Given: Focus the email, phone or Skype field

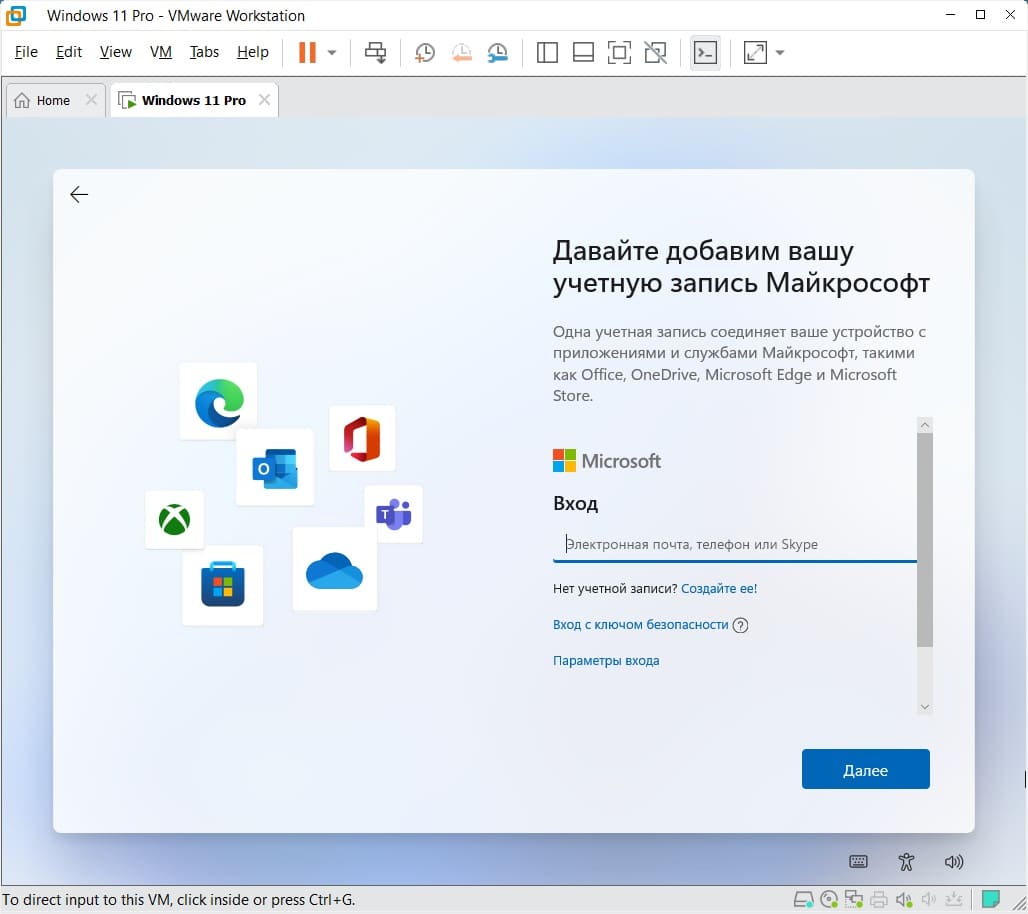Looking at the screenshot, I should click(734, 544).
